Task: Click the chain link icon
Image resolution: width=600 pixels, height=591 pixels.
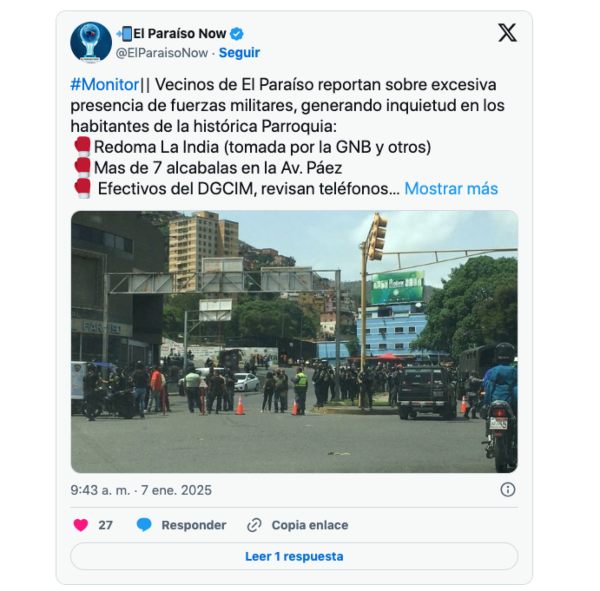Action: pyautogui.click(x=254, y=525)
